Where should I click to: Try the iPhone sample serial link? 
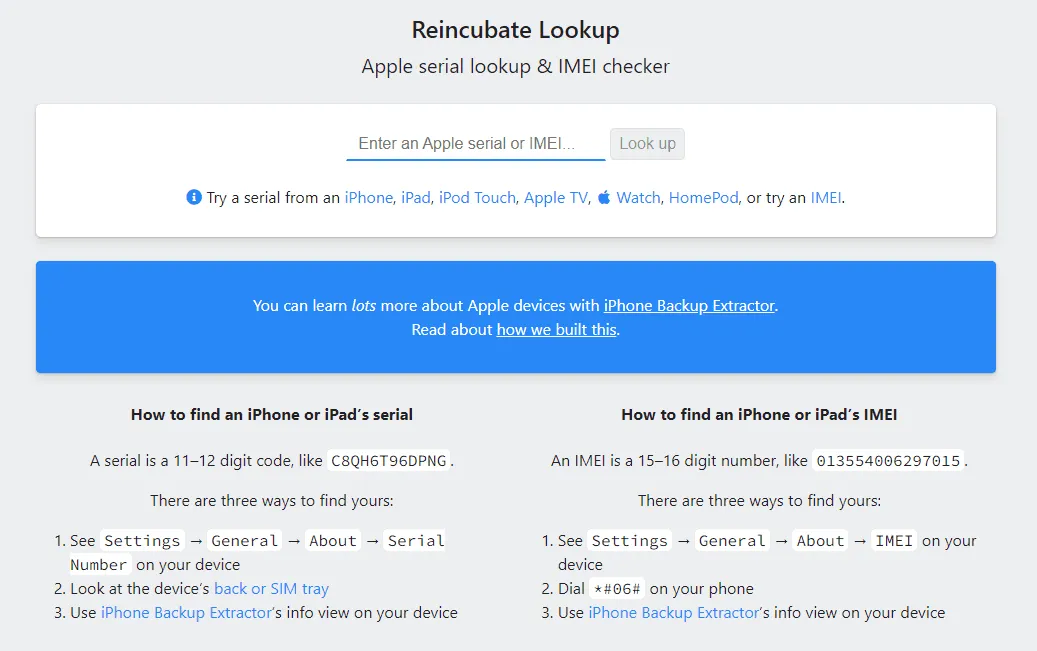tap(368, 198)
